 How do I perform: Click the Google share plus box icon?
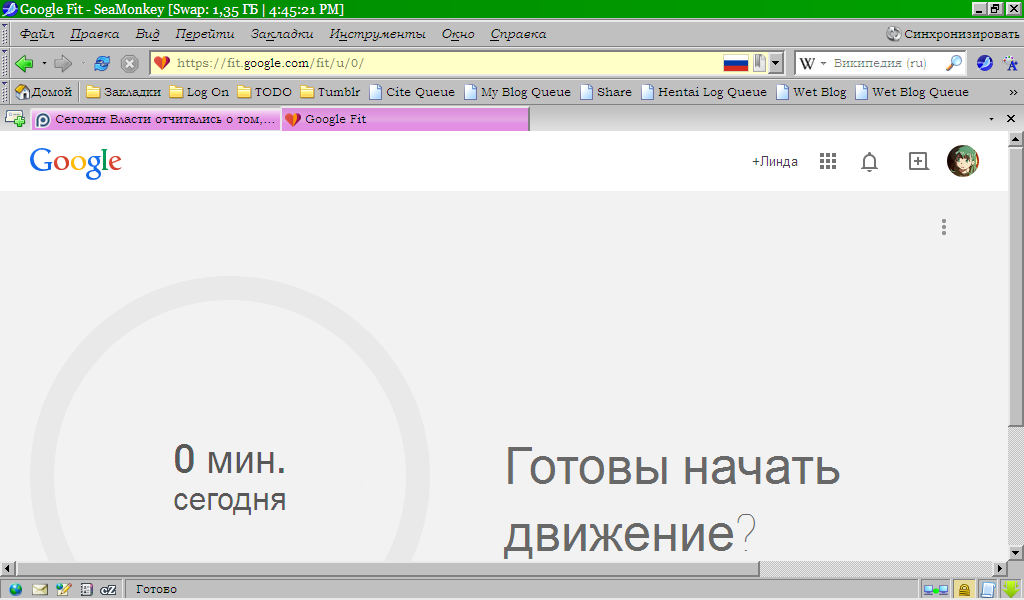pos(918,161)
